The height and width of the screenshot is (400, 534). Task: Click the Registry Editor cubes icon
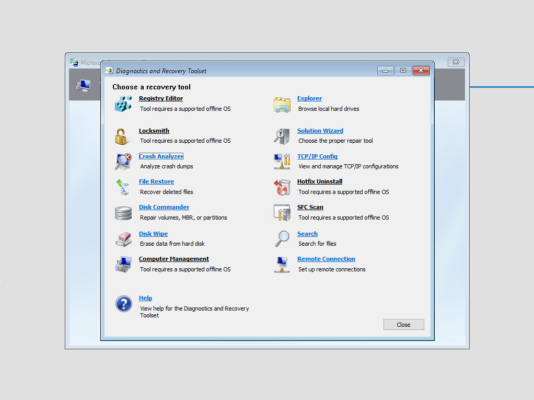tap(123, 104)
